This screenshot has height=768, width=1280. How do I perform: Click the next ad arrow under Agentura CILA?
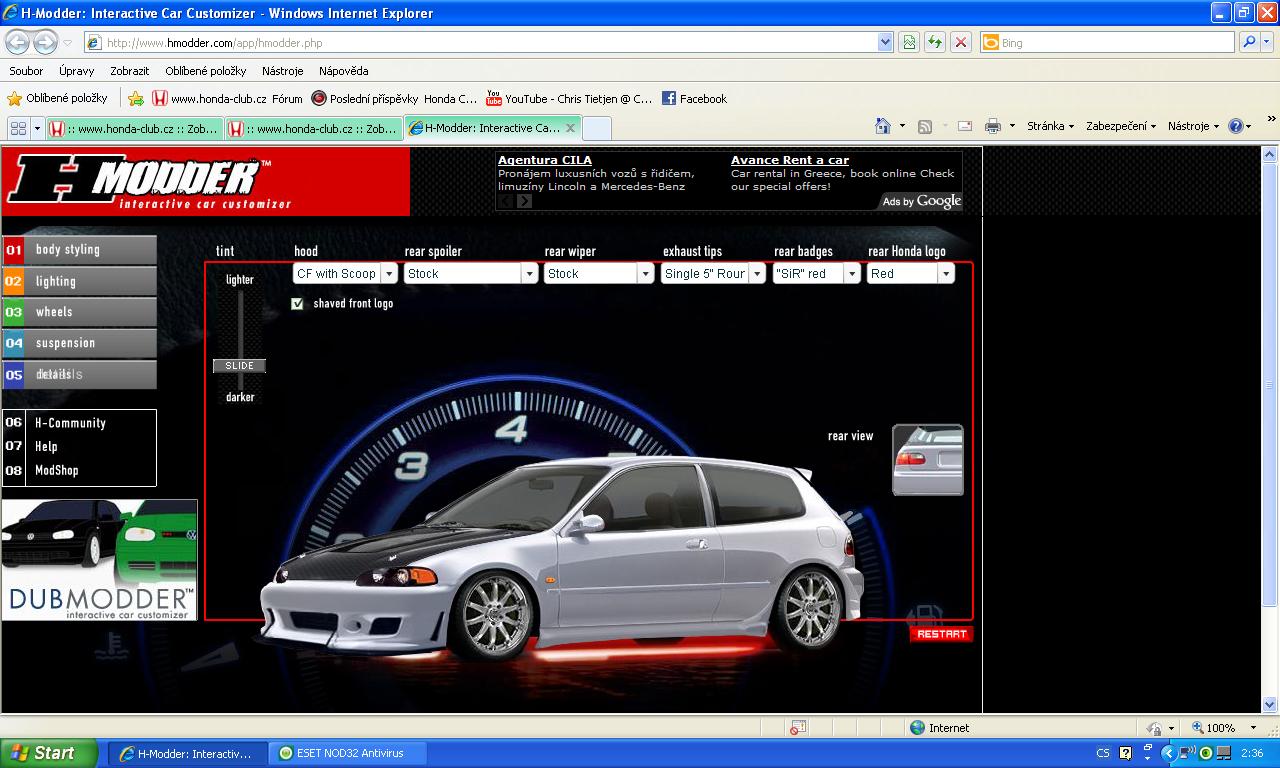pos(524,201)
